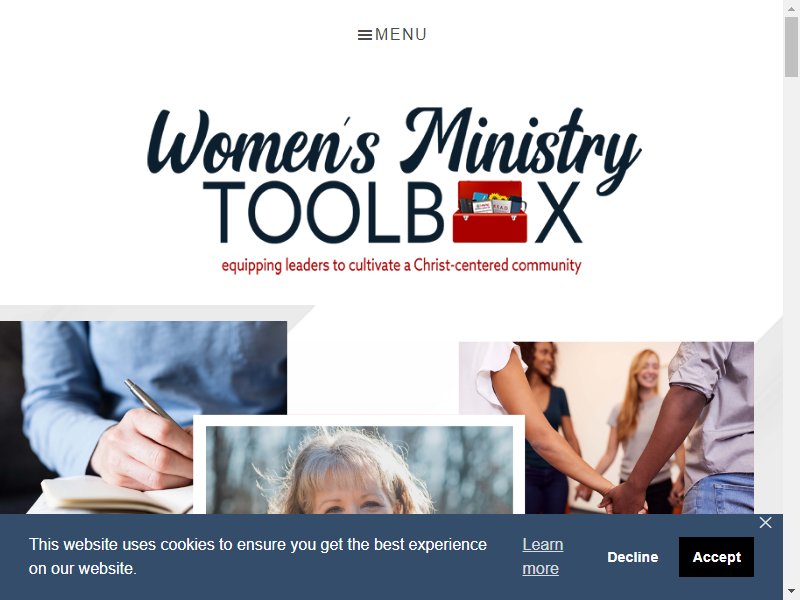Click the MENU label text
Viewport: 800px width, 600px height.
[x=401, y=35]
